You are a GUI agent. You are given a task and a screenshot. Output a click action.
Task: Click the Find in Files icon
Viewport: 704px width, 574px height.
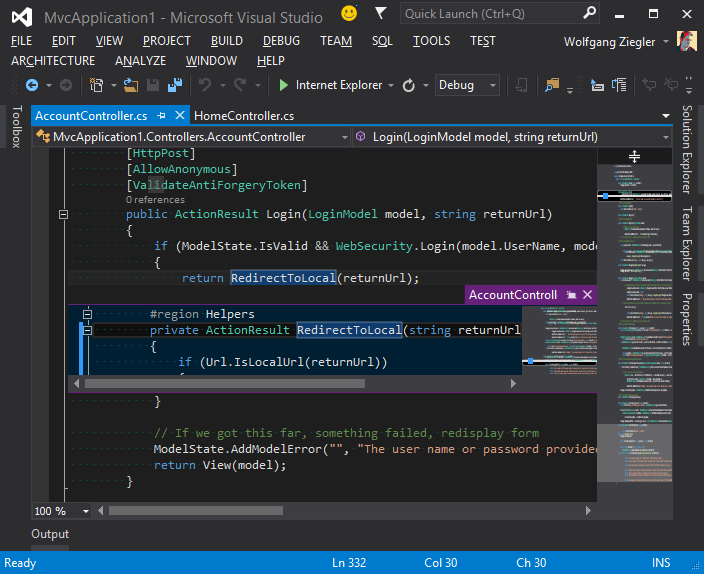tap(552, 85)
